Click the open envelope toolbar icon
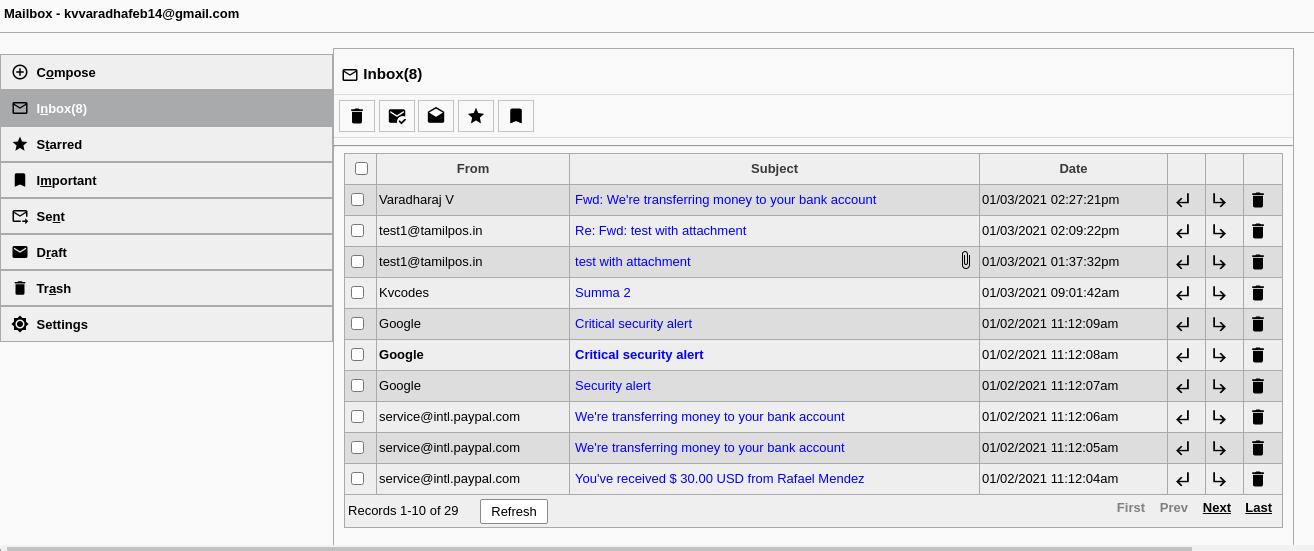 436,116
